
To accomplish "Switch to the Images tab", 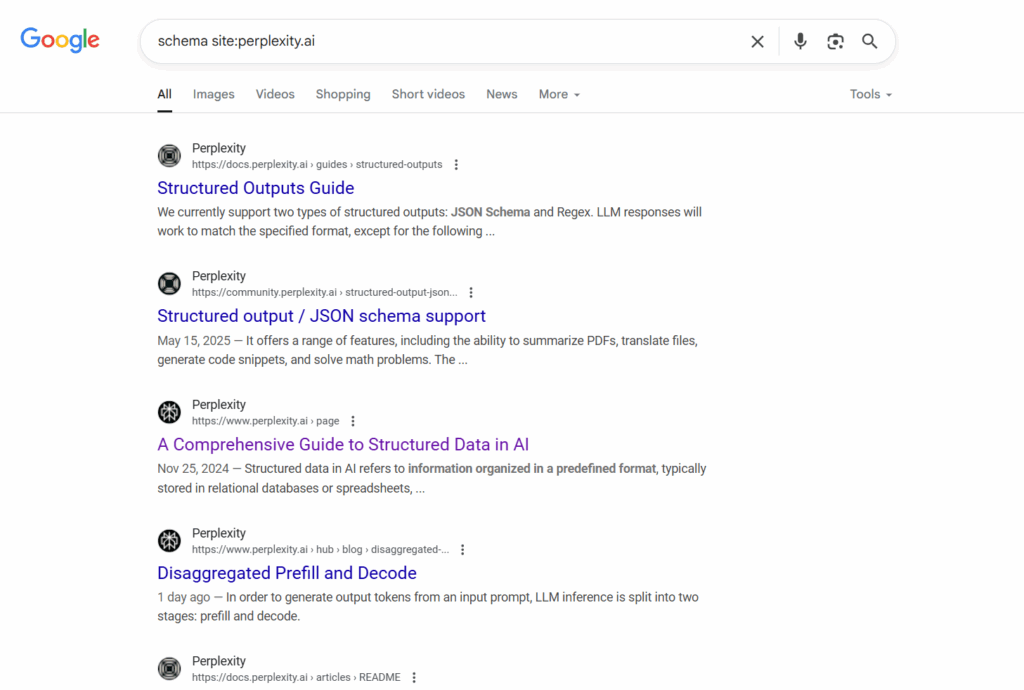I will pos(214,95).
